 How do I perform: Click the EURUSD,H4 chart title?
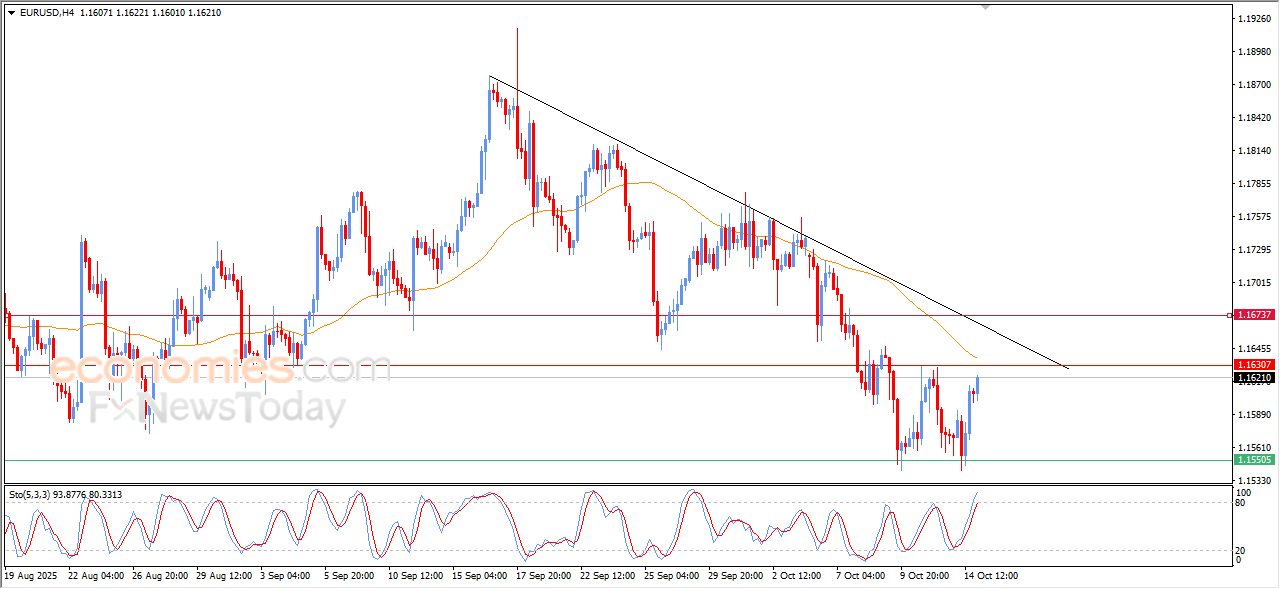click(47, 12)
